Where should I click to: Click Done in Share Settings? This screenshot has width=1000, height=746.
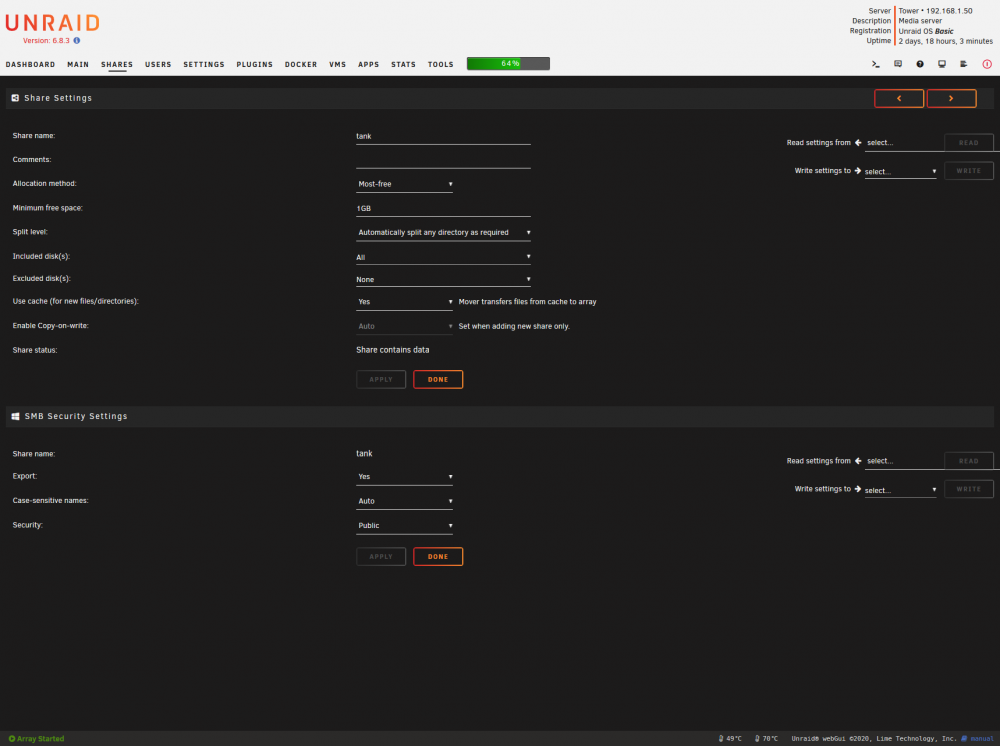tap(438, 379)
